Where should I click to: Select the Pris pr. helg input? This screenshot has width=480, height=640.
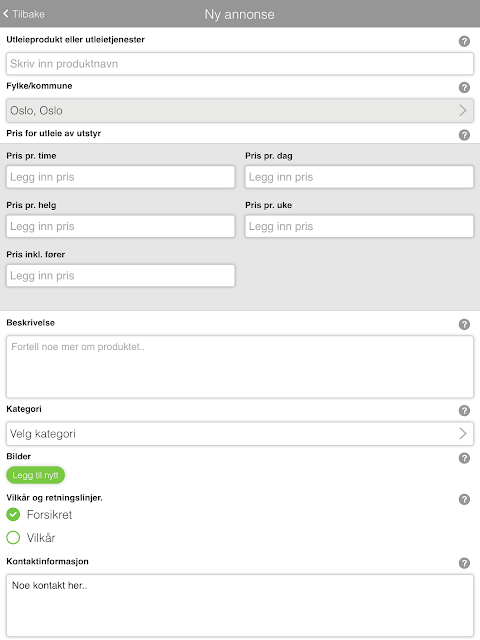click(x=120, y=226)
